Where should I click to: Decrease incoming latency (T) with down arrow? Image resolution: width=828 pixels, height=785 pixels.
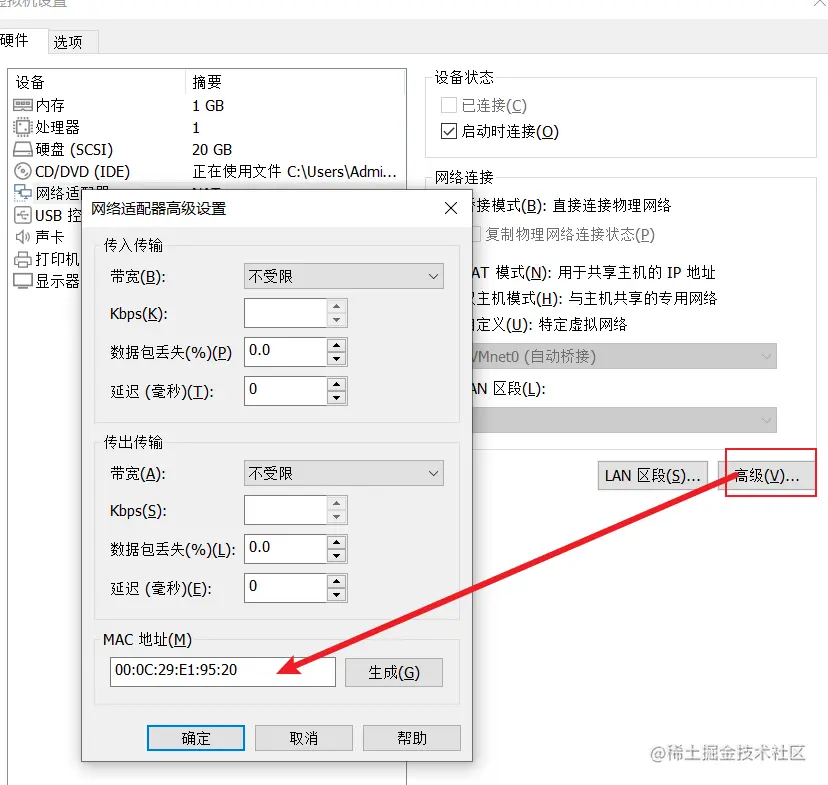click(x=336, y=398)
